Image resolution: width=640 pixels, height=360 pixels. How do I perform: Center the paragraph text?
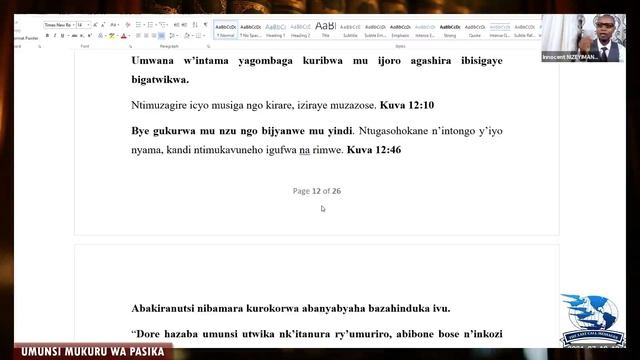click(x=146, y=36)
